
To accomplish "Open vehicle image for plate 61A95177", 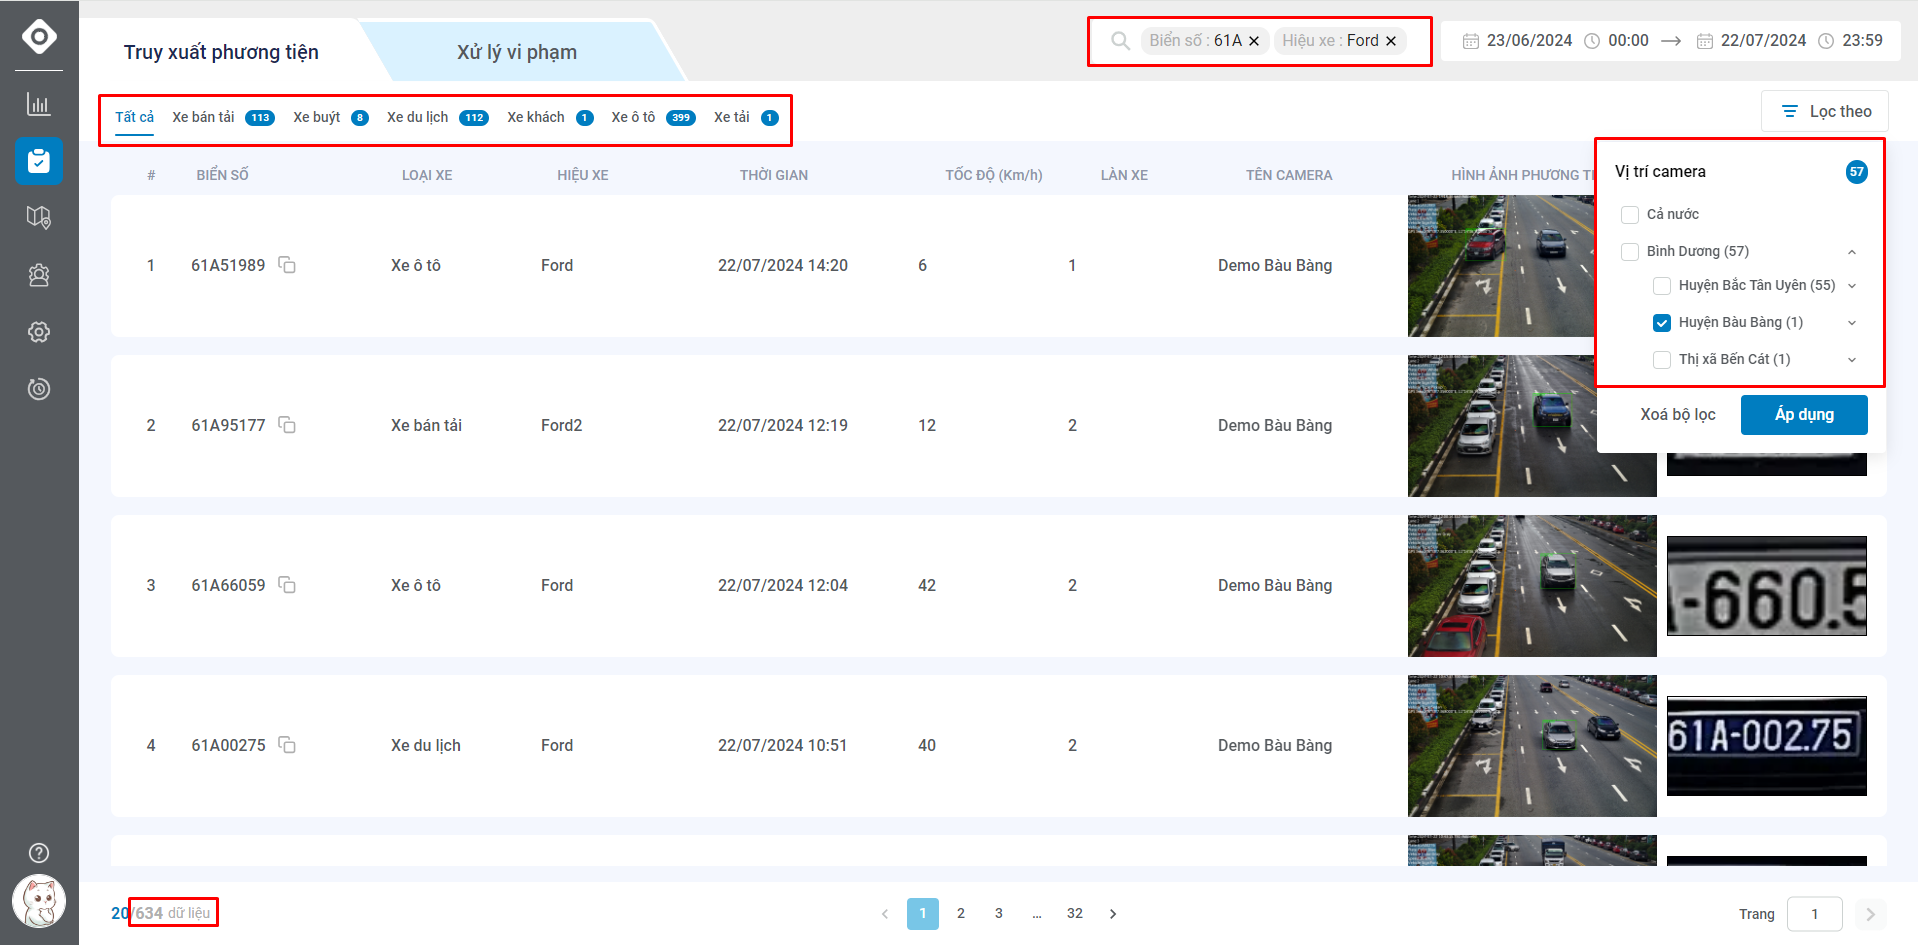I will pos(1532,426).
